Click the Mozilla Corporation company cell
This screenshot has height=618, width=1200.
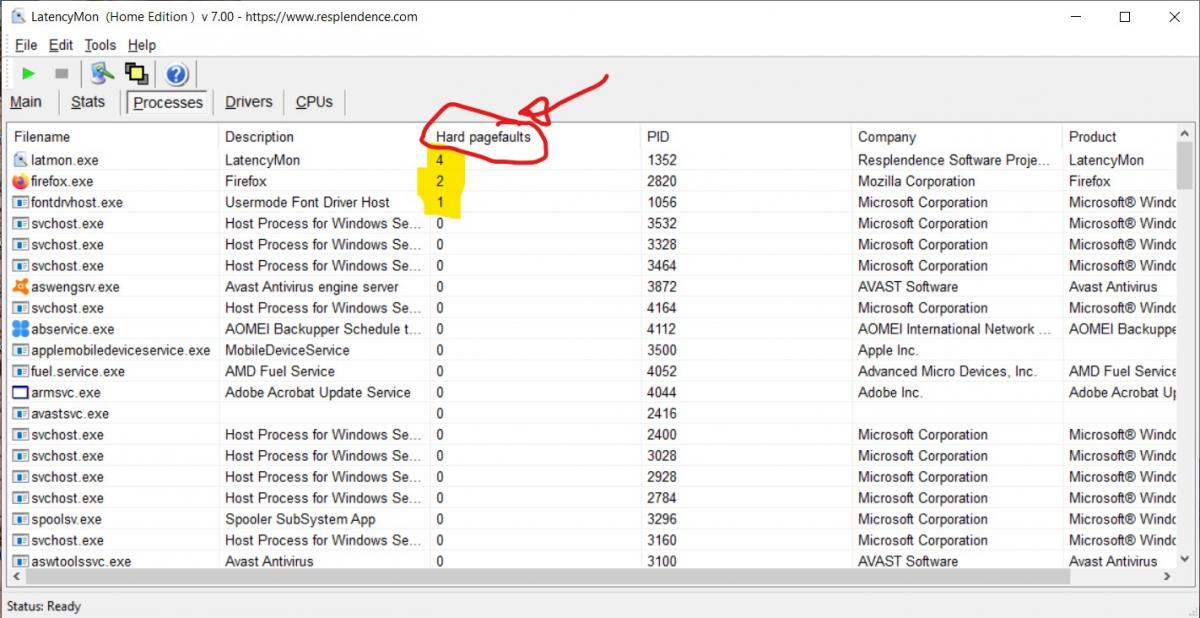click(916, 181)
